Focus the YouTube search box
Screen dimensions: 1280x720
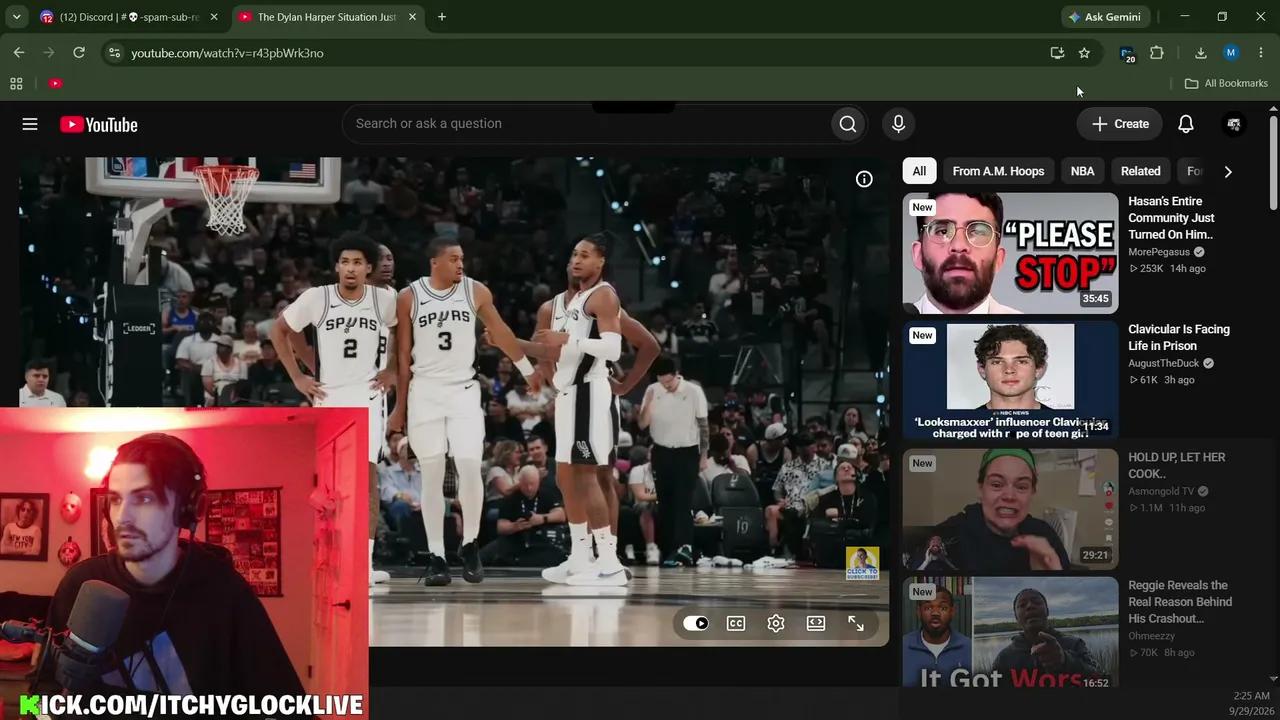(x=590, y=124)
